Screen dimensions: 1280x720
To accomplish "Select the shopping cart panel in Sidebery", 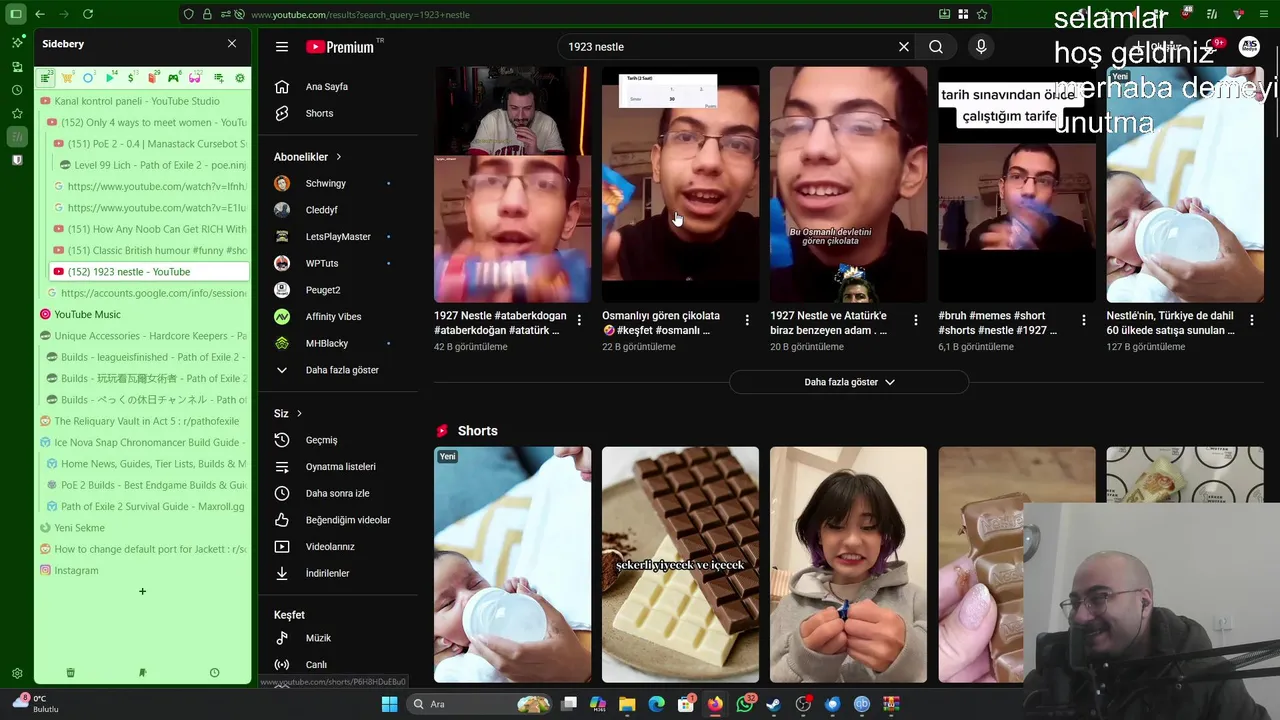I will pyautogui.click(x=67, y=78).
